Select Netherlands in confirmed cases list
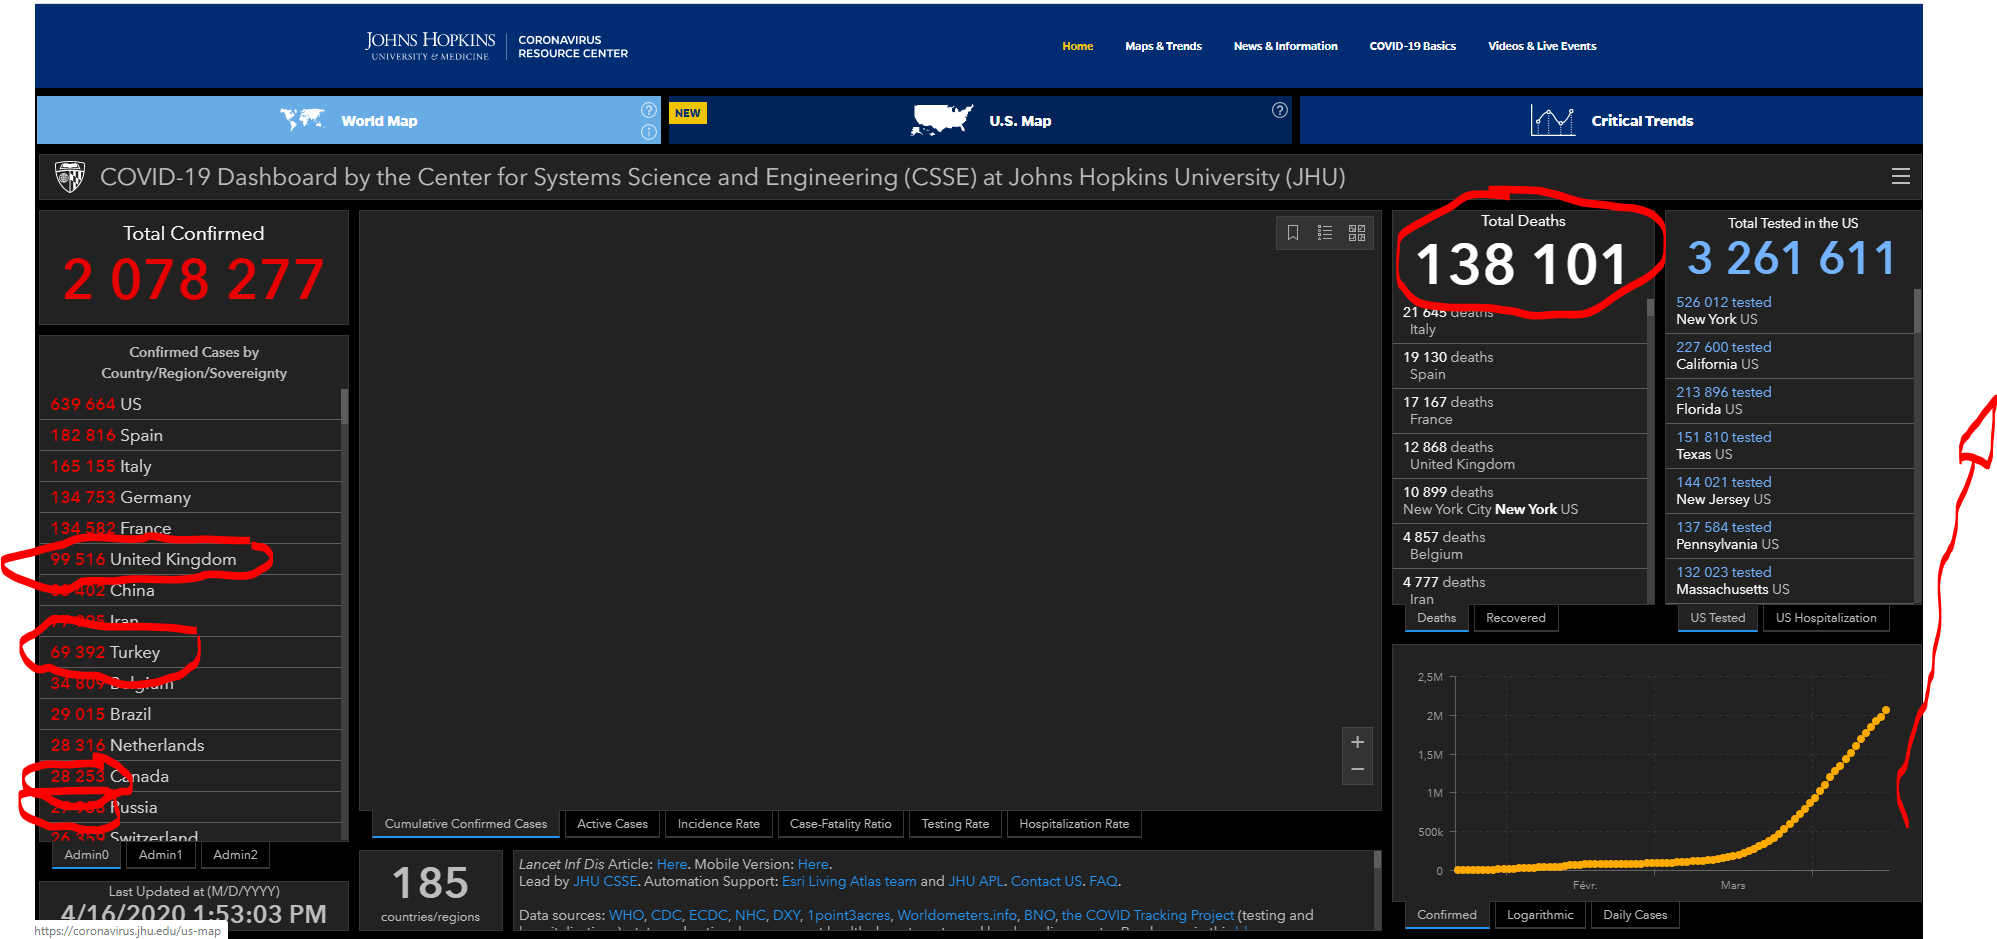 pyautogui.click(x=190, y=745)
